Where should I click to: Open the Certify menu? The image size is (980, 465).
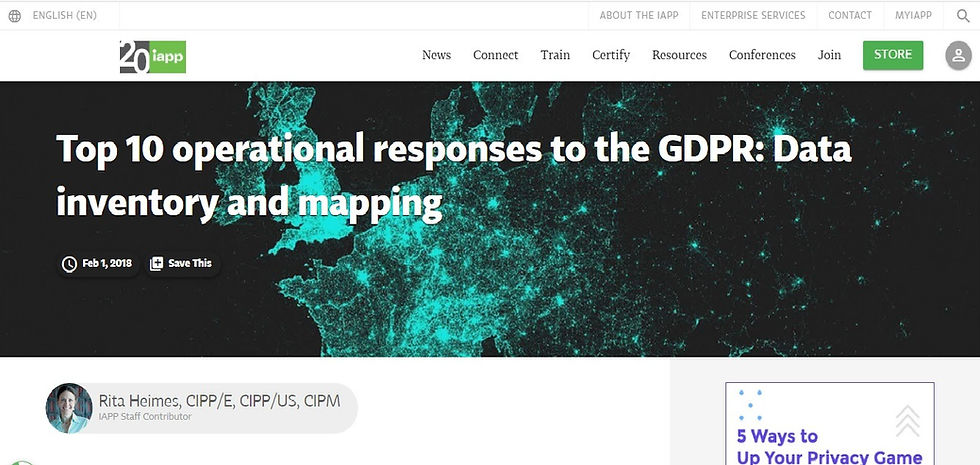tap(611, 55)
